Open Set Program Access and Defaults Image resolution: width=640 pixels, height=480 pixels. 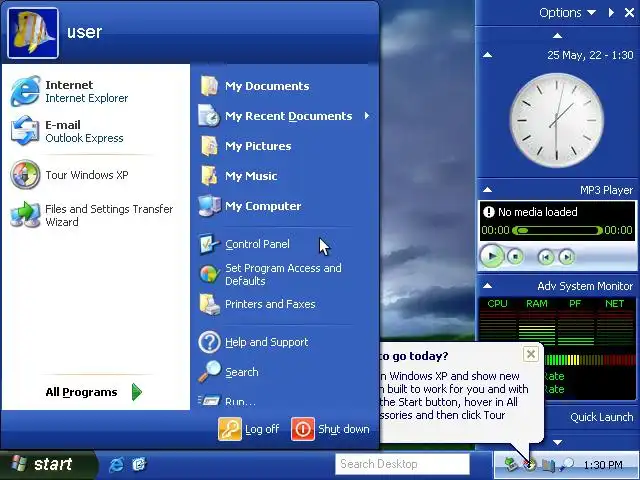pyautogui.click(x=271, y=274)
